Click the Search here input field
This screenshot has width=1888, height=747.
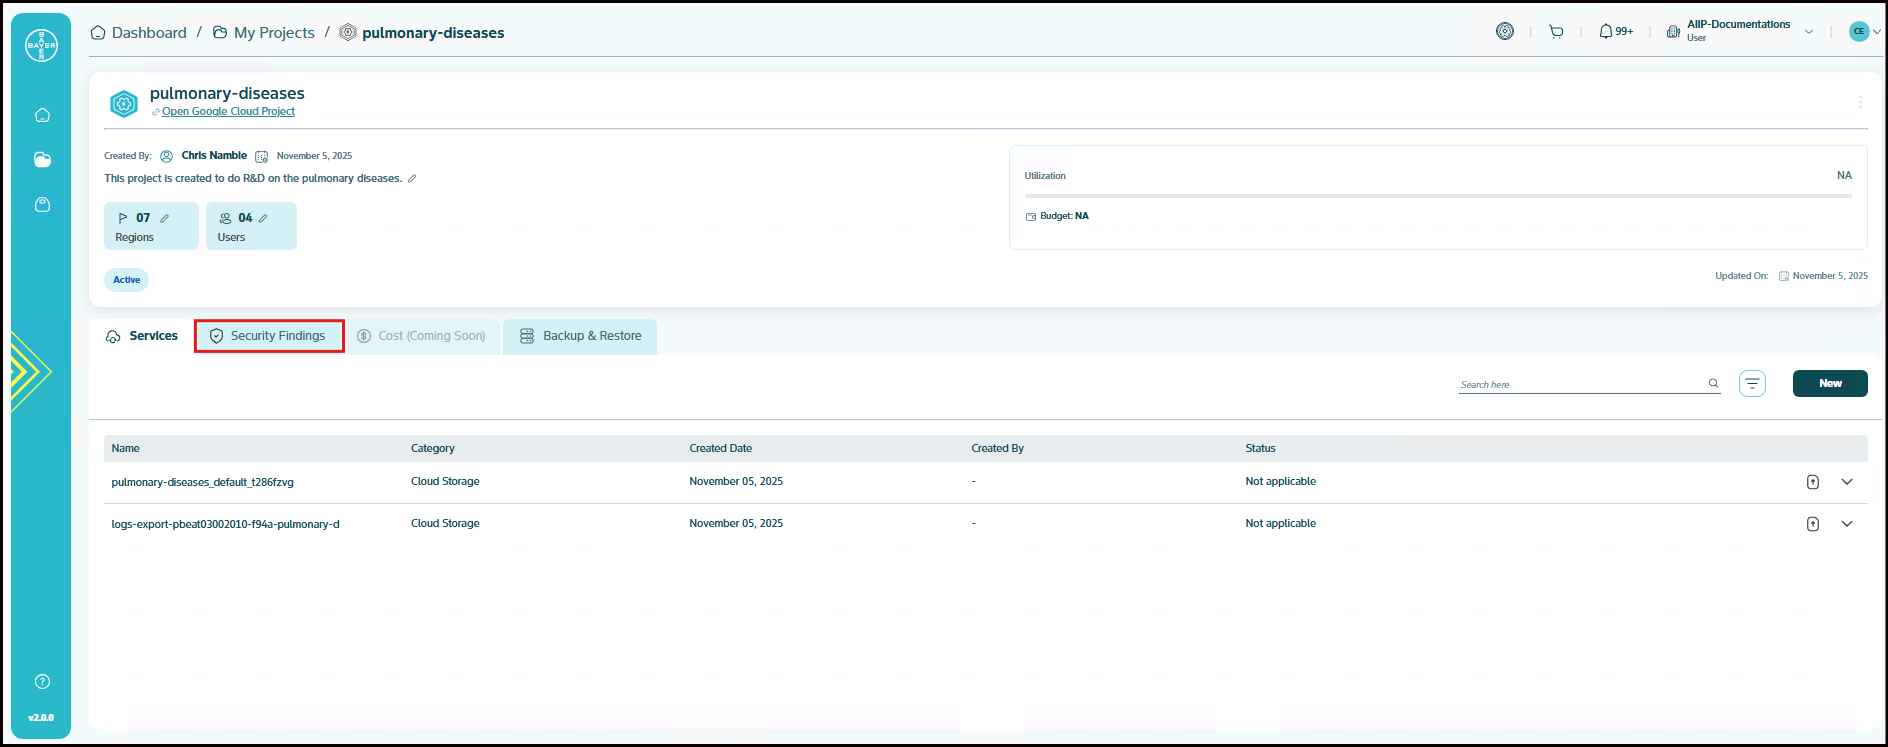click(x=1580, y=384)
